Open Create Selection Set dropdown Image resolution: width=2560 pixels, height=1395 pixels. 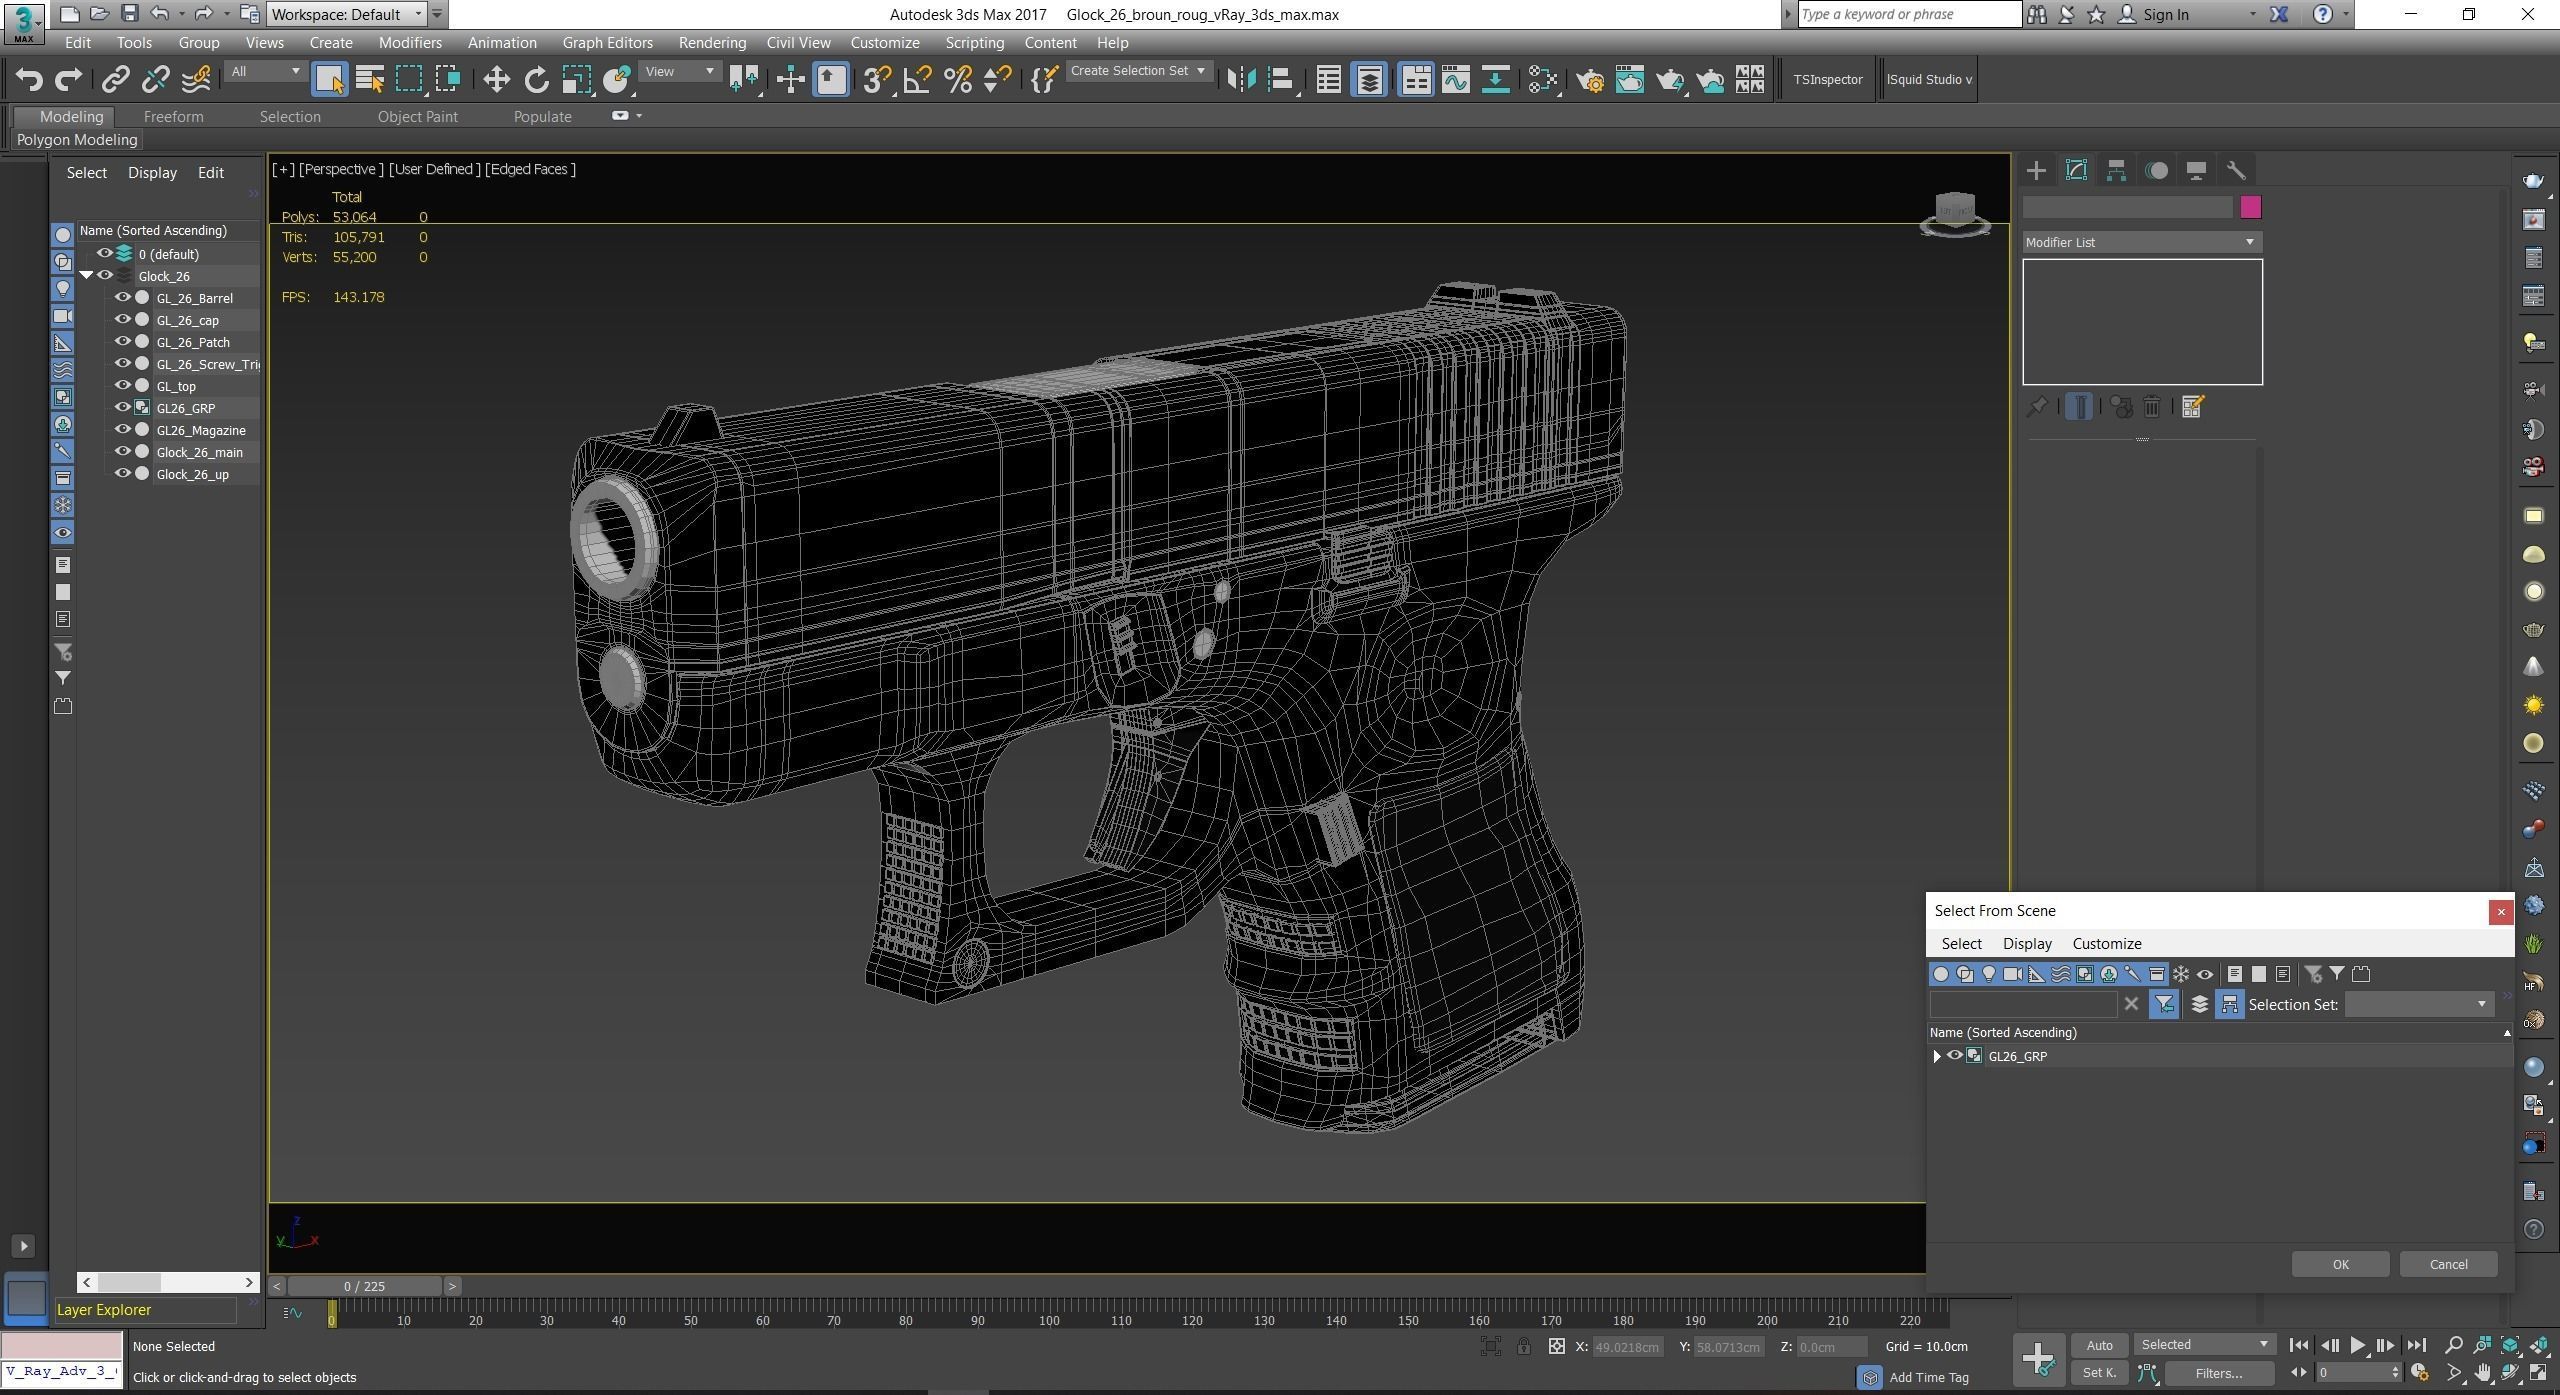pyautogui.click(x=1139, y=71)
